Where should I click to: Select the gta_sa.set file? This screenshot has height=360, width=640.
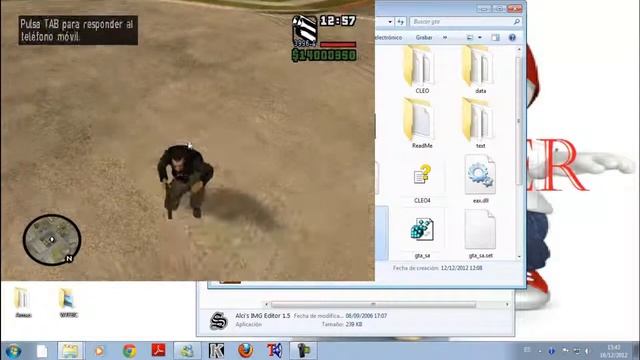[480, 234]
